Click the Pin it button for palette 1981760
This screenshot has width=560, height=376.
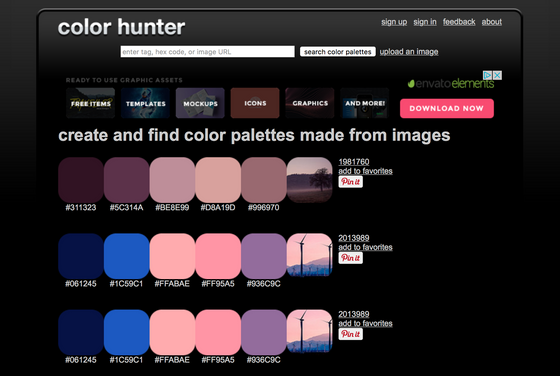click(351, 182)
